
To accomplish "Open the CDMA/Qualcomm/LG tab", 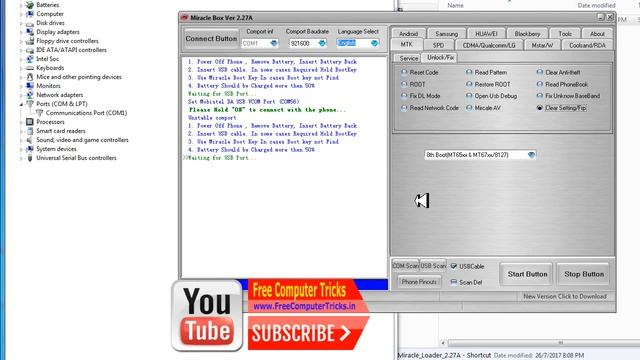I will [489, 45].
